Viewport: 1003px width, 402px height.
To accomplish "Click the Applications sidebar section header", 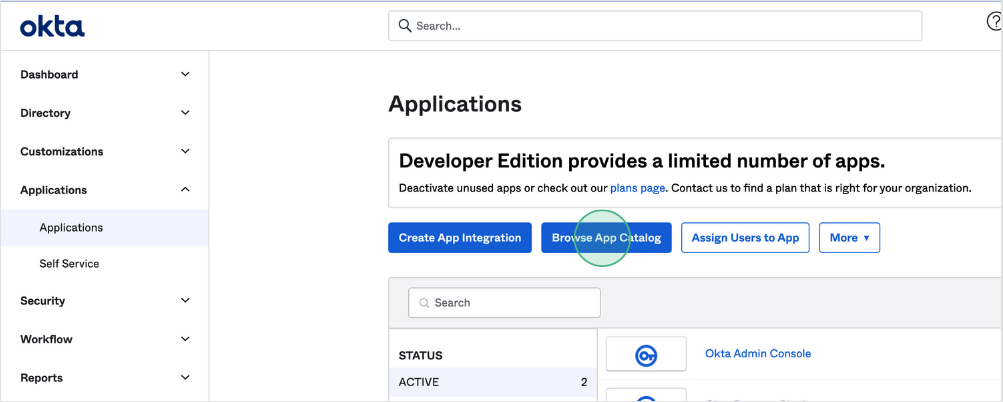I will point(54,190).
